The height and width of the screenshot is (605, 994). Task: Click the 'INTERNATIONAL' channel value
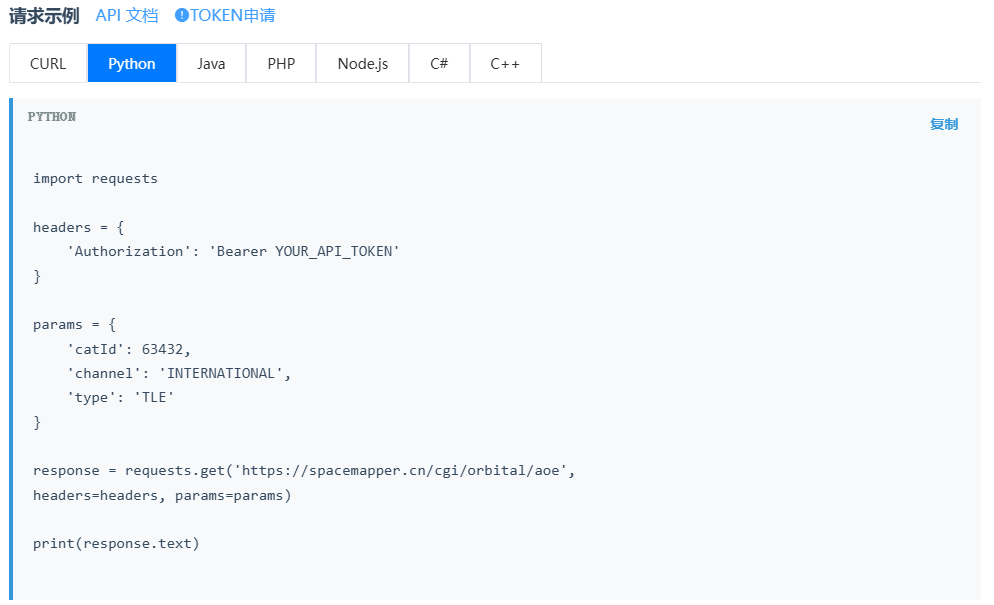coord(224,373)
